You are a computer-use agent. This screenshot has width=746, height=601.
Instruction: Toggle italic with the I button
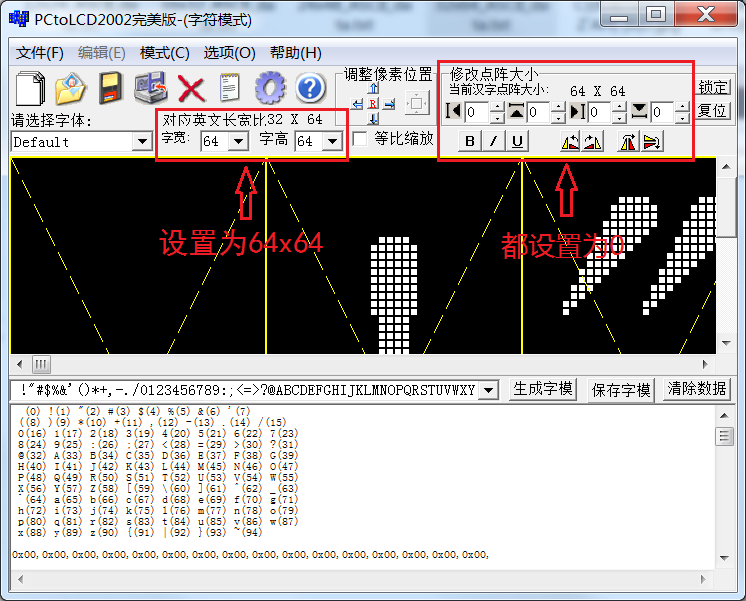[494, 142]
